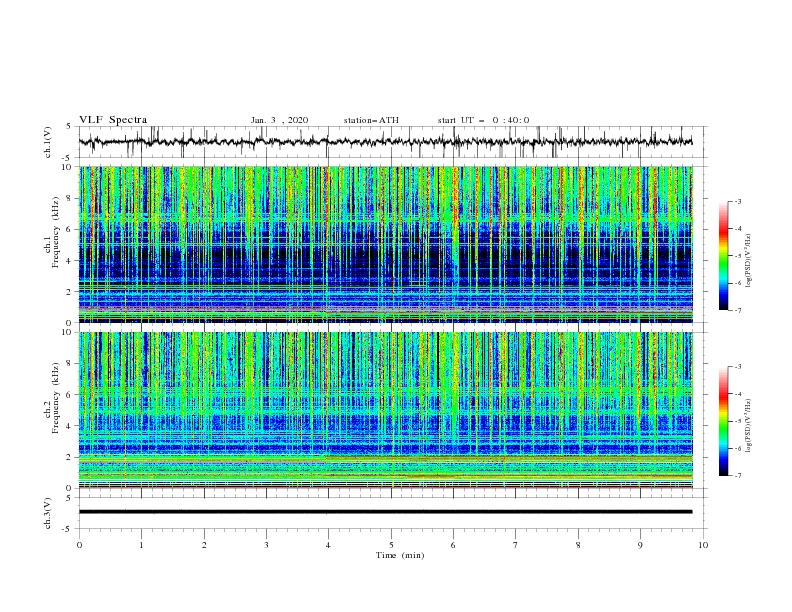
Task: Click the "-4" label on ch.2 color bar
Action: pyautogui.click(x=738, y=394)
